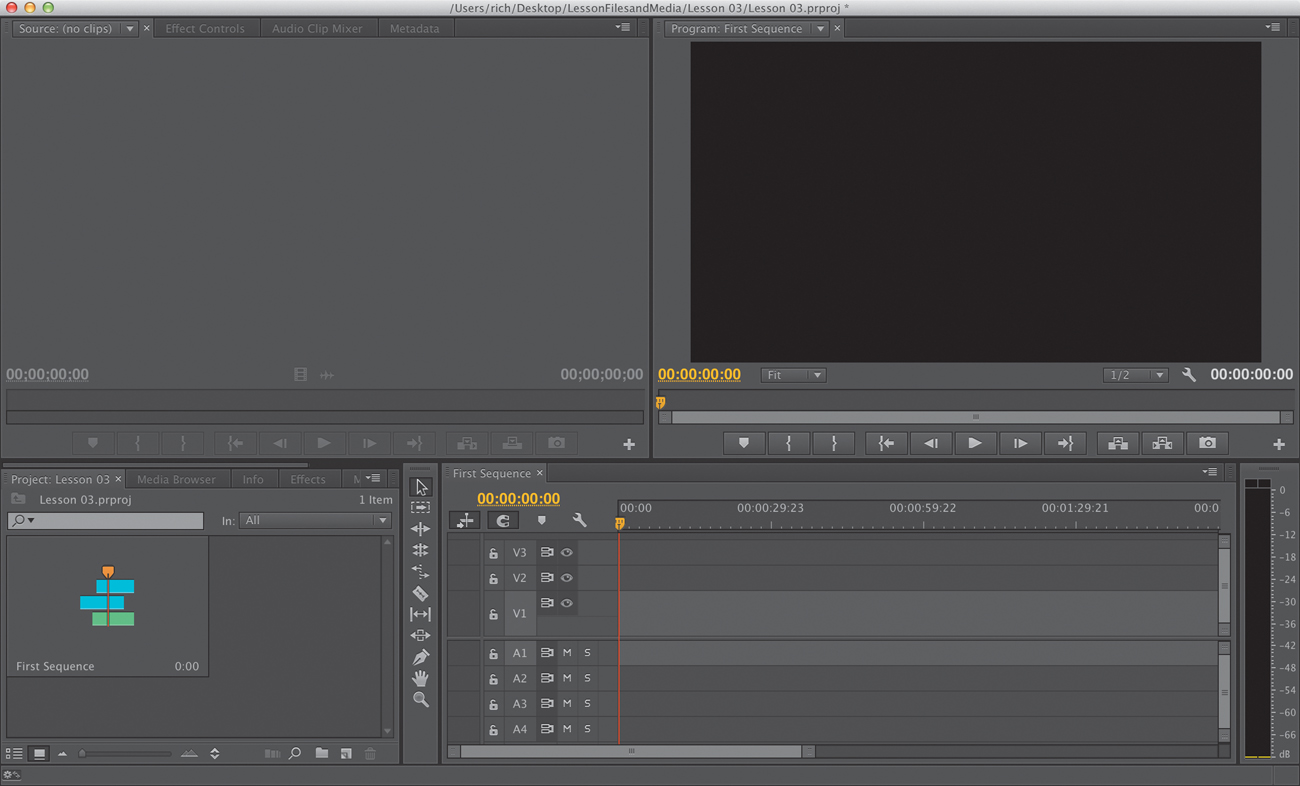1300x786 pixels.
Task: Select the Rate Stretch tool
Action: click(x=421, y=572)
